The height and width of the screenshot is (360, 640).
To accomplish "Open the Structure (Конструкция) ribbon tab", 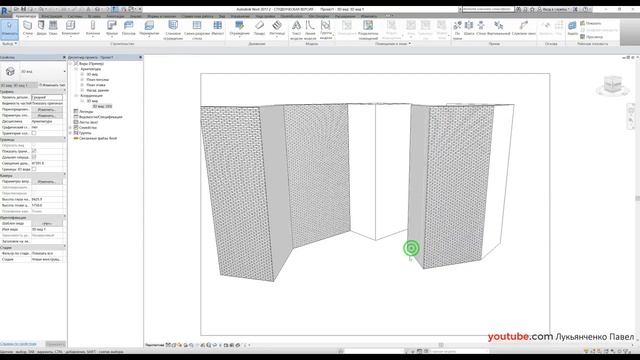I will 52,16.
